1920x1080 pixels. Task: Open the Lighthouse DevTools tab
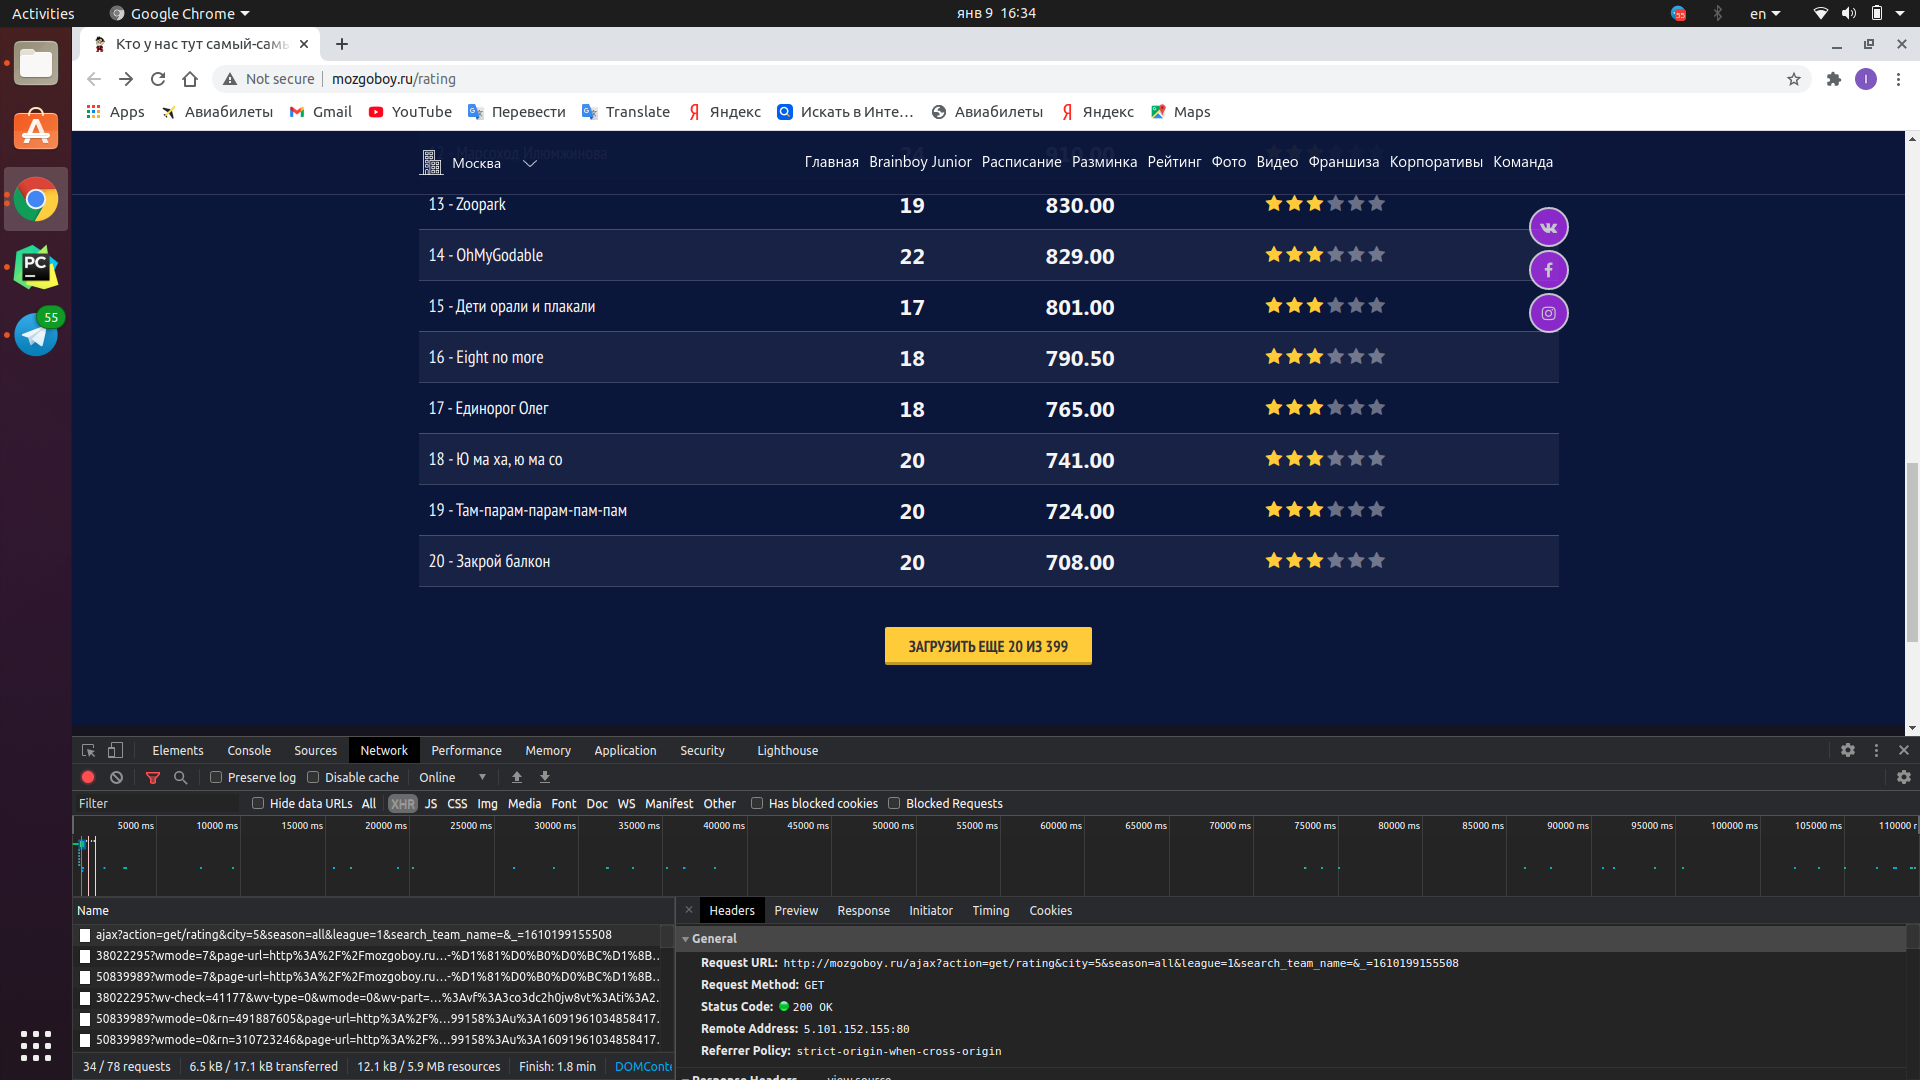[x=787, y=750]
